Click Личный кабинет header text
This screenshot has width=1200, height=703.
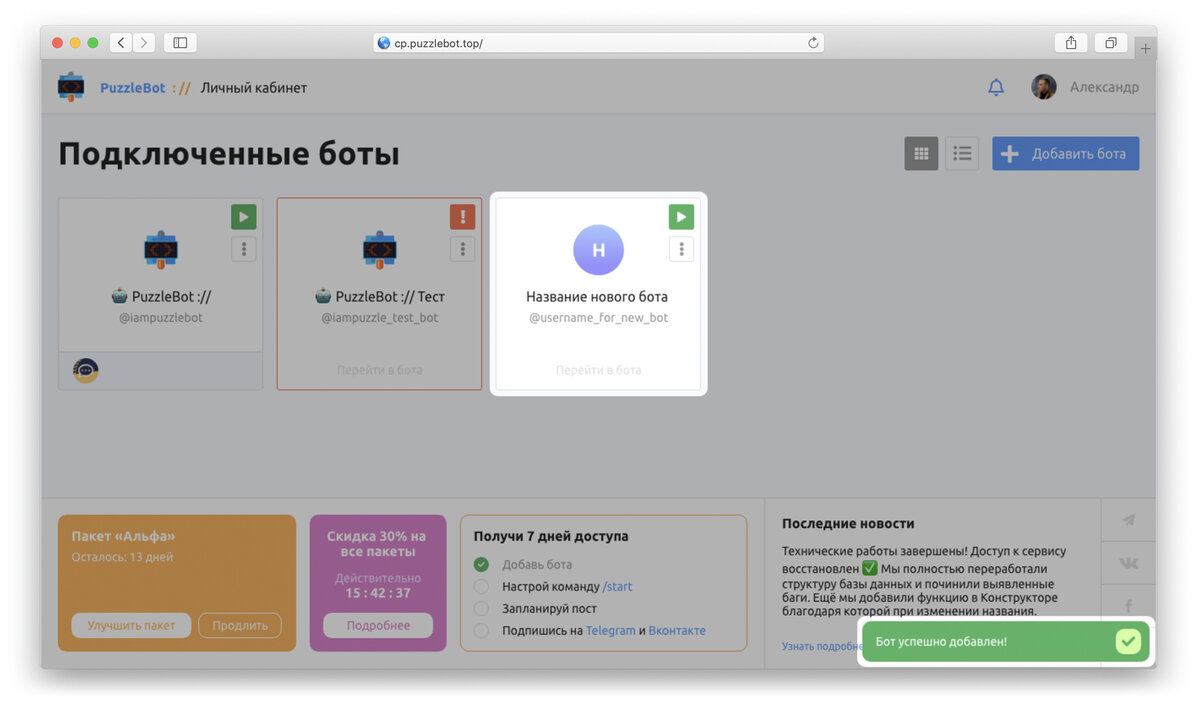pos(254,88)
